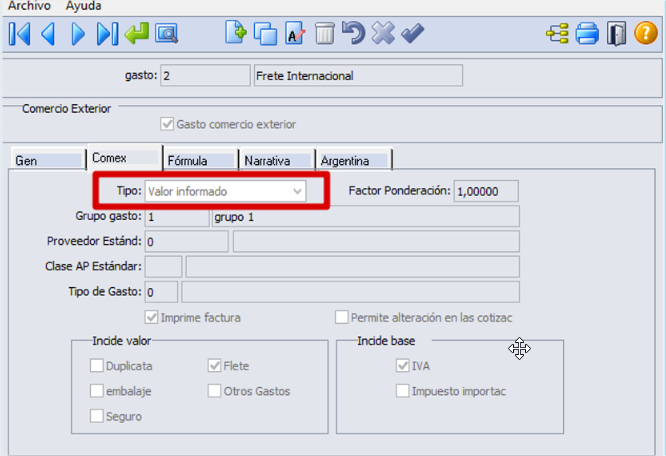Screen dimensions: 666x456
Task: Go to the first record
Action: pyautogui.click(x=20, y=34)
